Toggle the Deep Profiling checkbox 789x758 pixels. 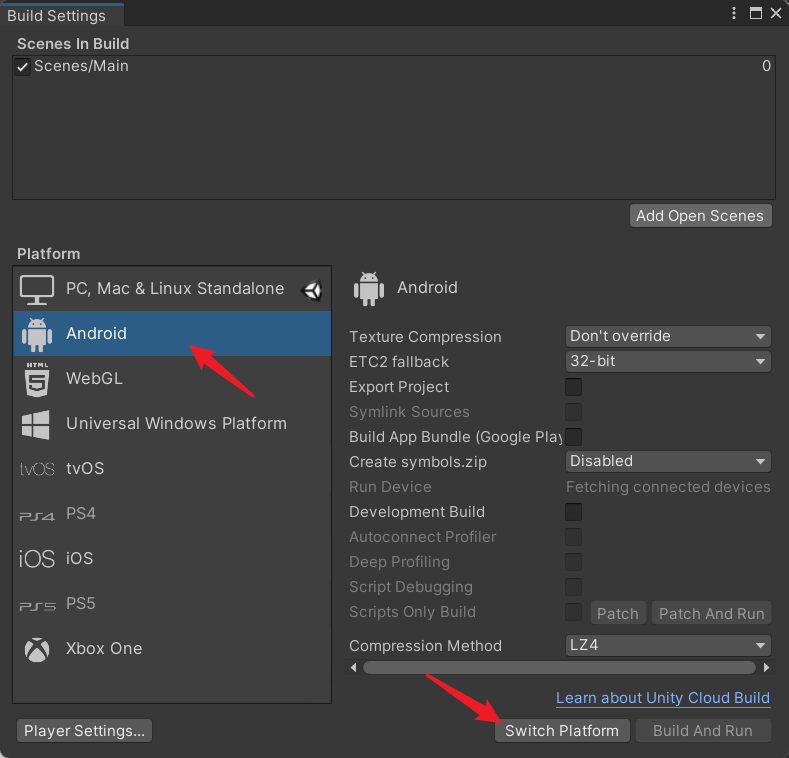tap(573, 562)
